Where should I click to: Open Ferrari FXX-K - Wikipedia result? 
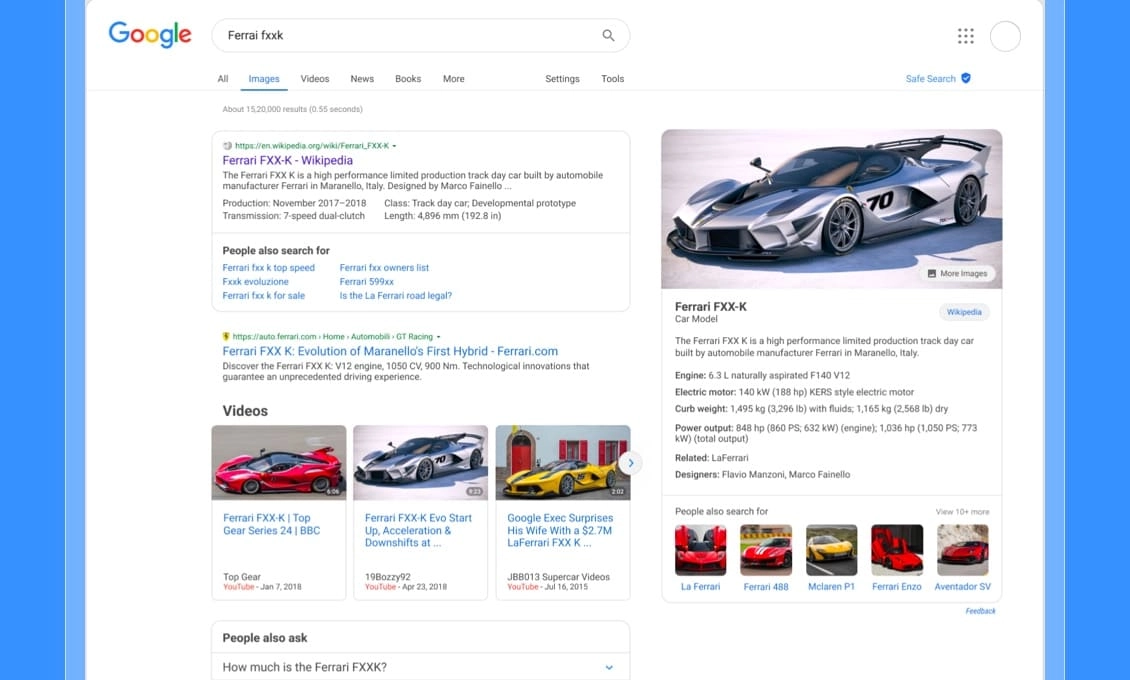pyautogui.click(x=288, y=161)
